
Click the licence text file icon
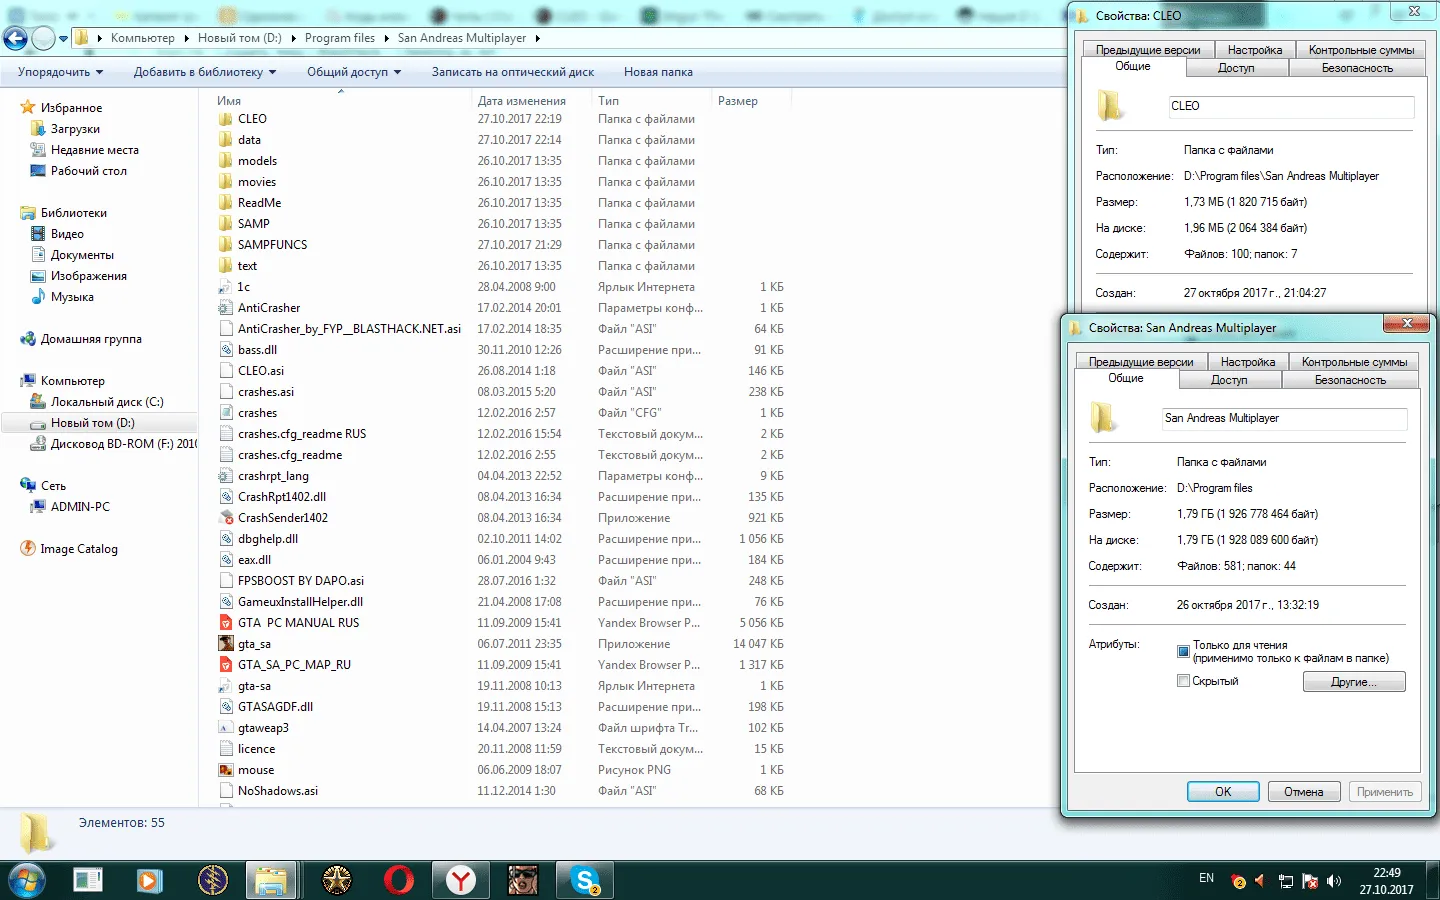point(226,749)
